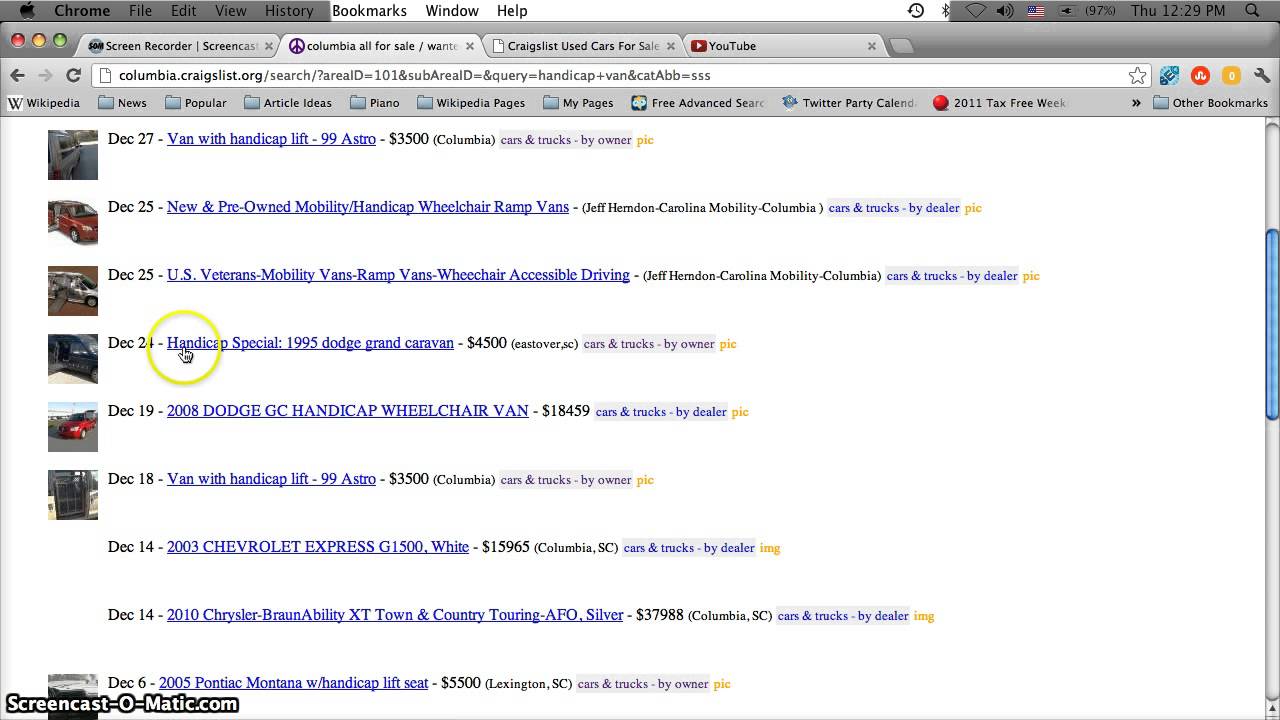Click the Thu 12:29 PM clock
The width and height of the screenshot is (1280, 720).
1177,10
